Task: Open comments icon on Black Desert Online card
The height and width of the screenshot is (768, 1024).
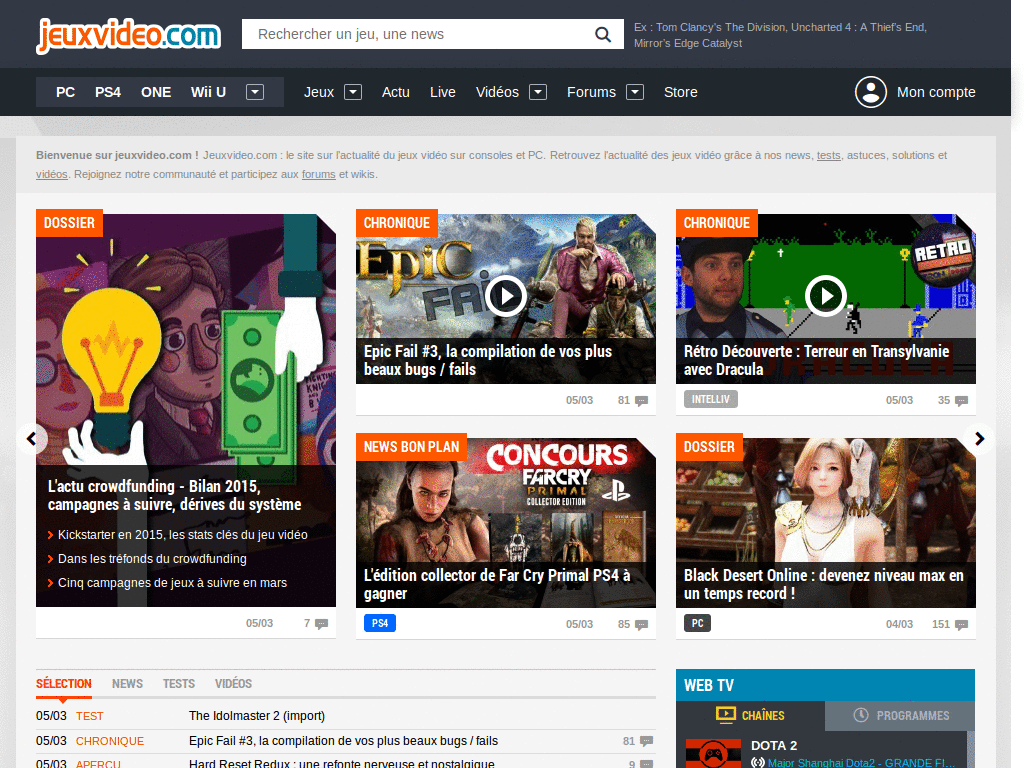Action: coord(962,625)
